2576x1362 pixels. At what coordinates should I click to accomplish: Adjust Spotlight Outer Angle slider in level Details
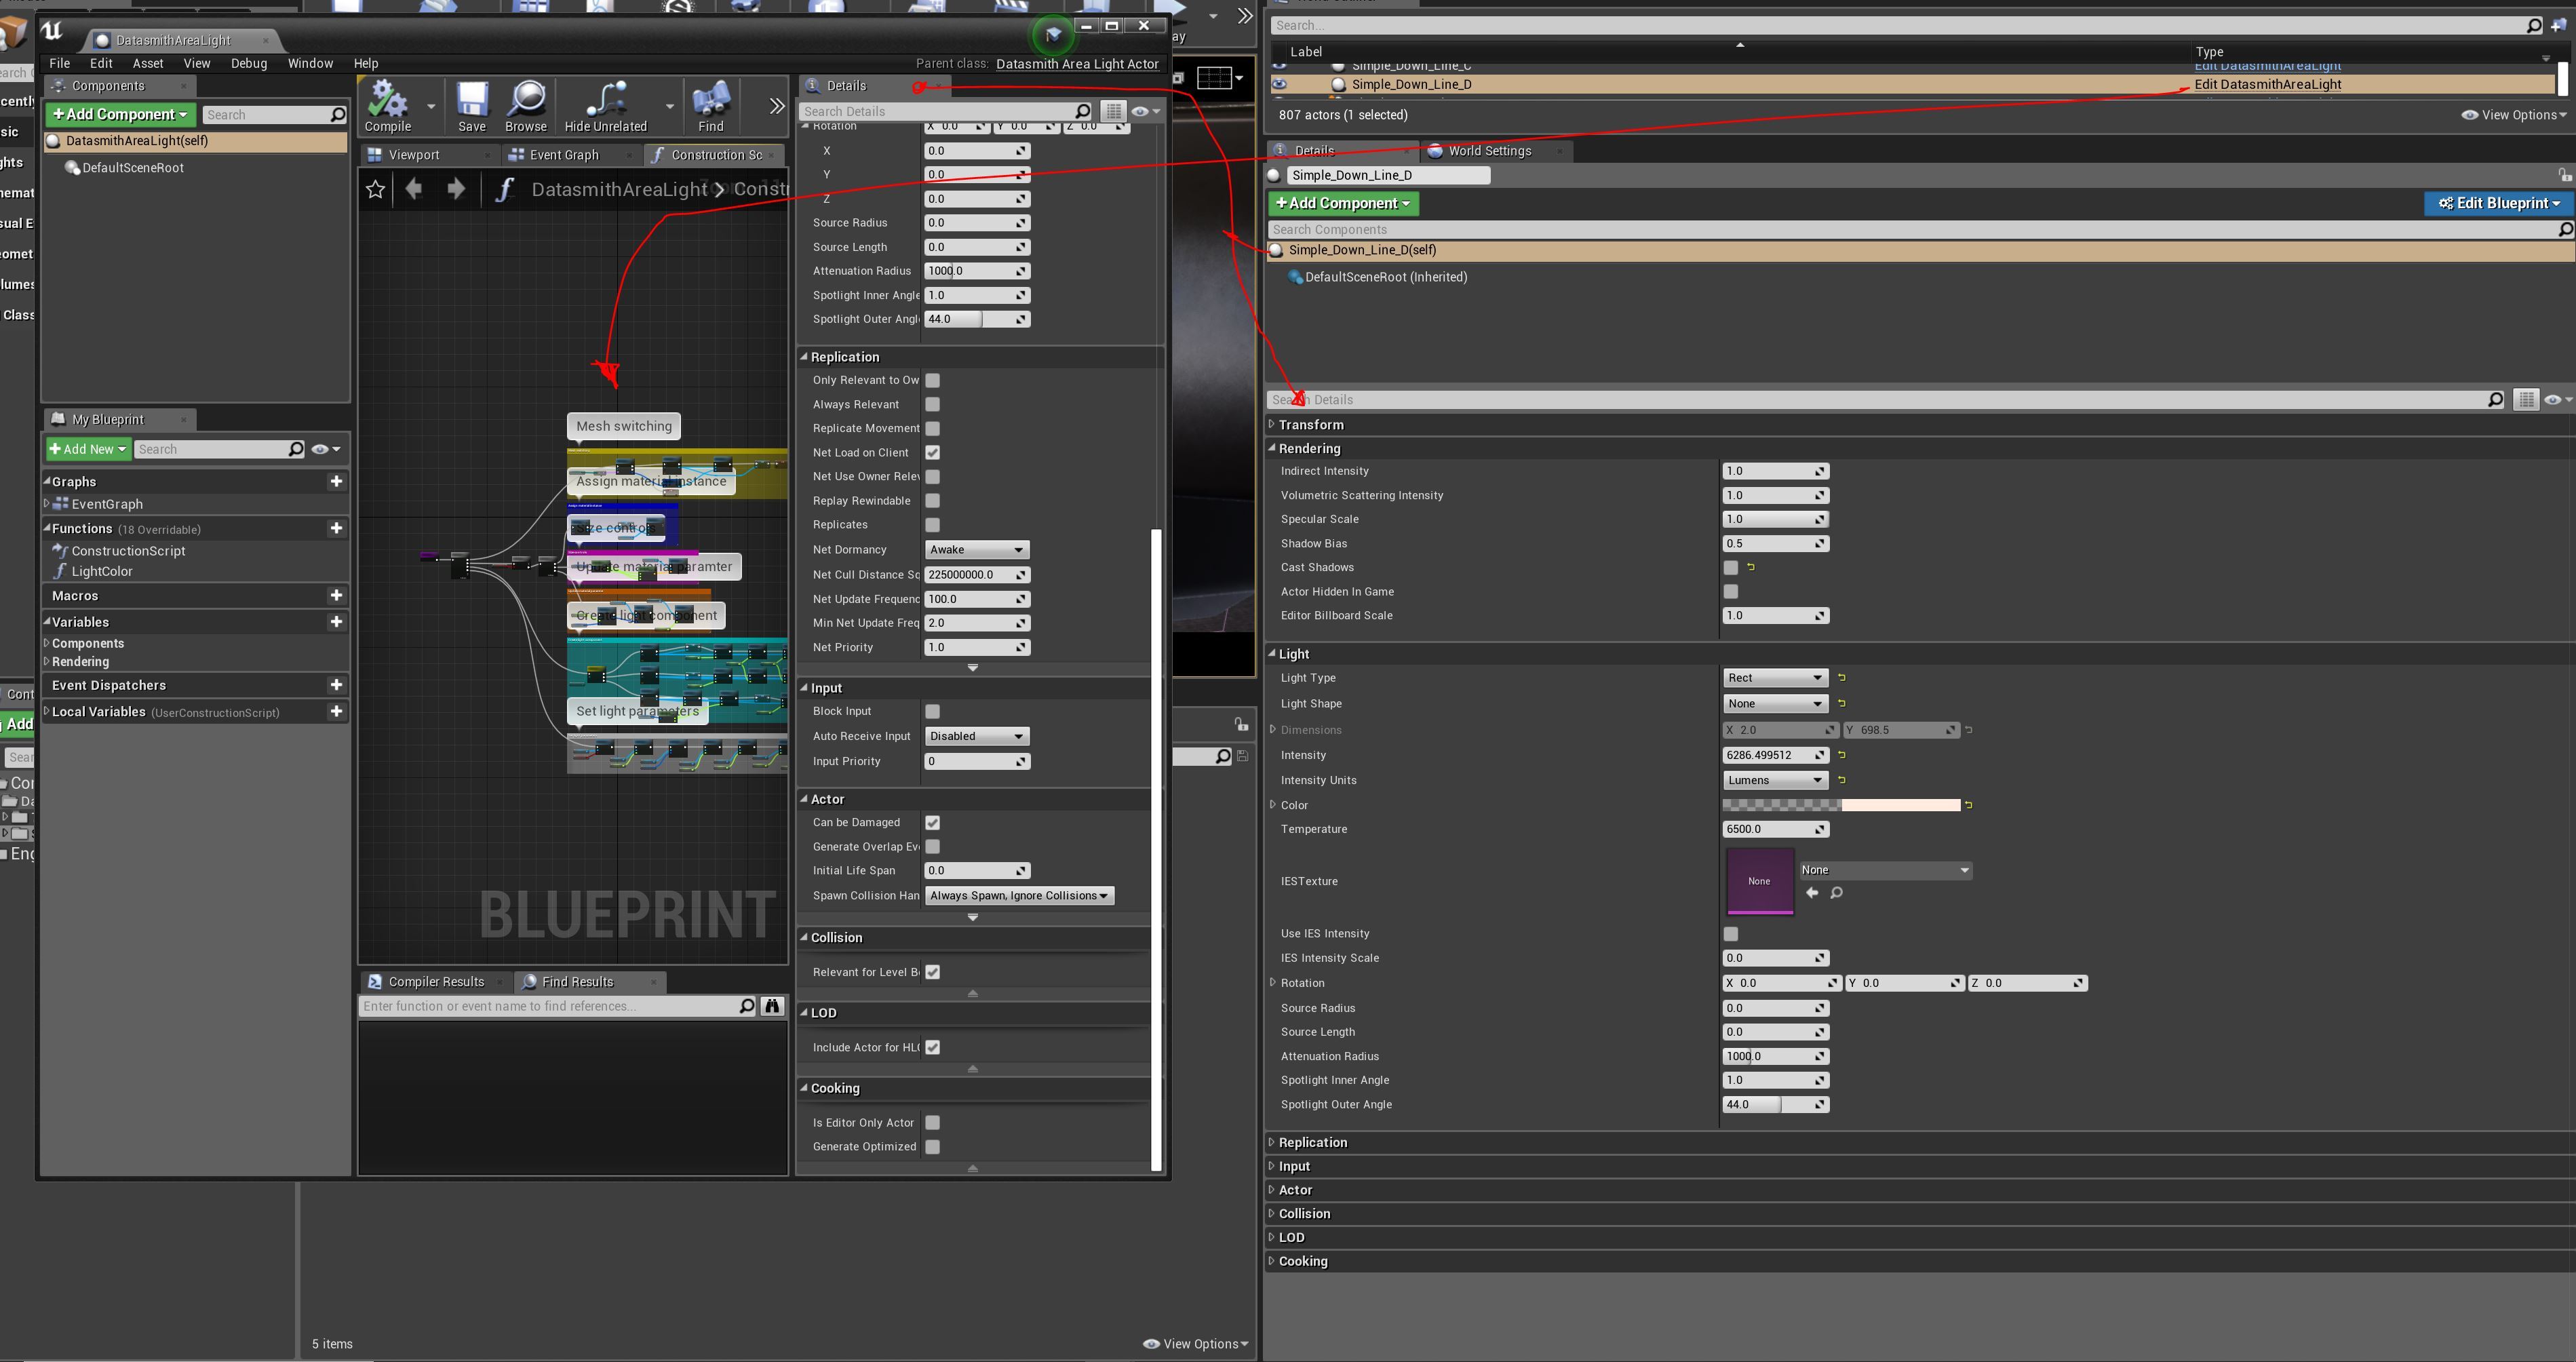1775,1105
